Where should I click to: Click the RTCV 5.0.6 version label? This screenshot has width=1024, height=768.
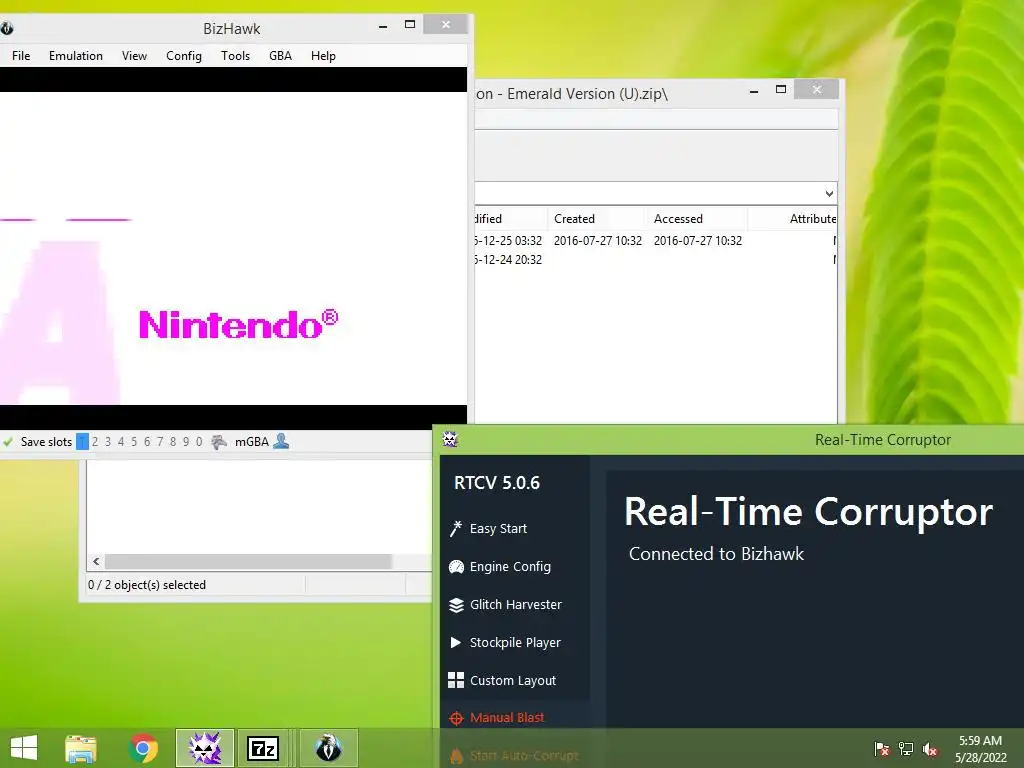pos(496,483)
